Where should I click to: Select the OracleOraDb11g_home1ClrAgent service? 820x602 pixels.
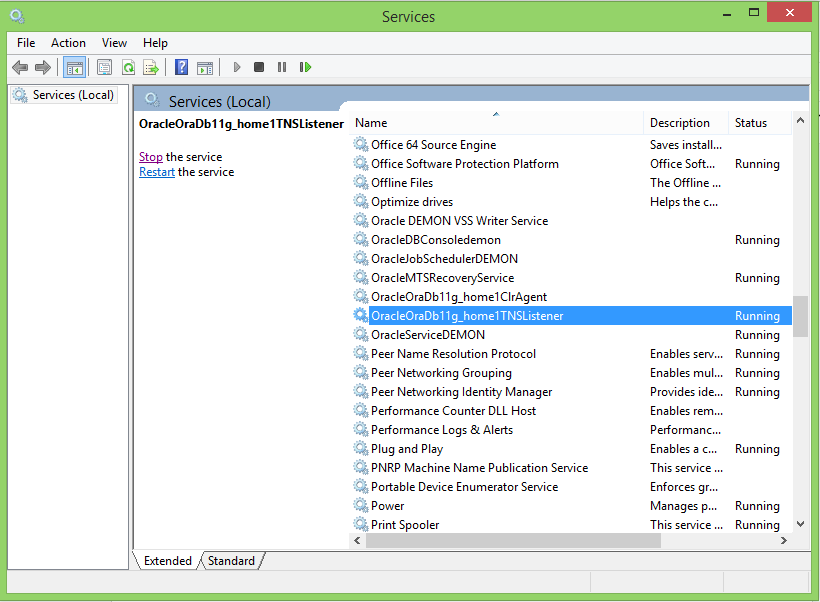tap(571, 297)
